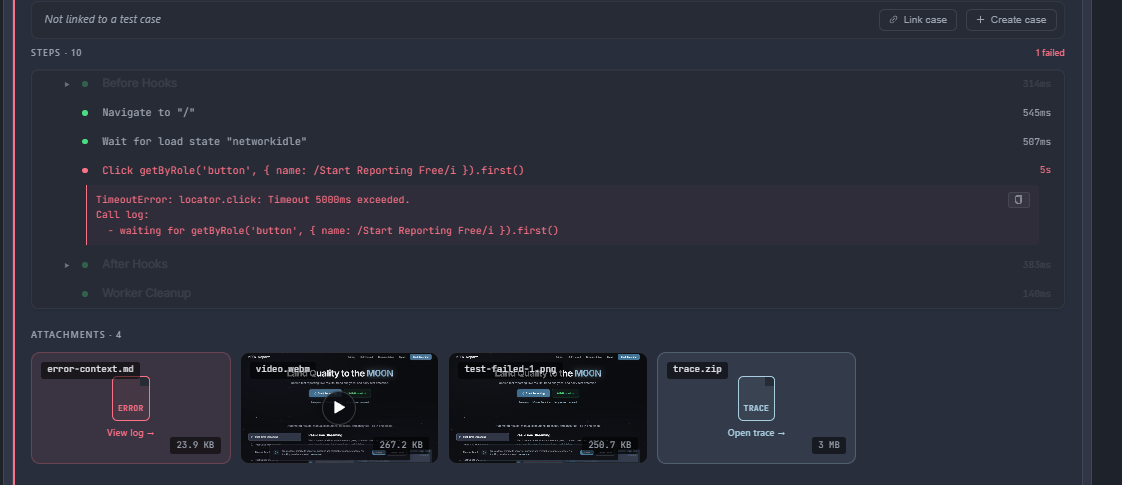Click the ERROR file icon
Image resolution: width=1122 pixels, height=485 pixels.
click(x=131, y=398)
